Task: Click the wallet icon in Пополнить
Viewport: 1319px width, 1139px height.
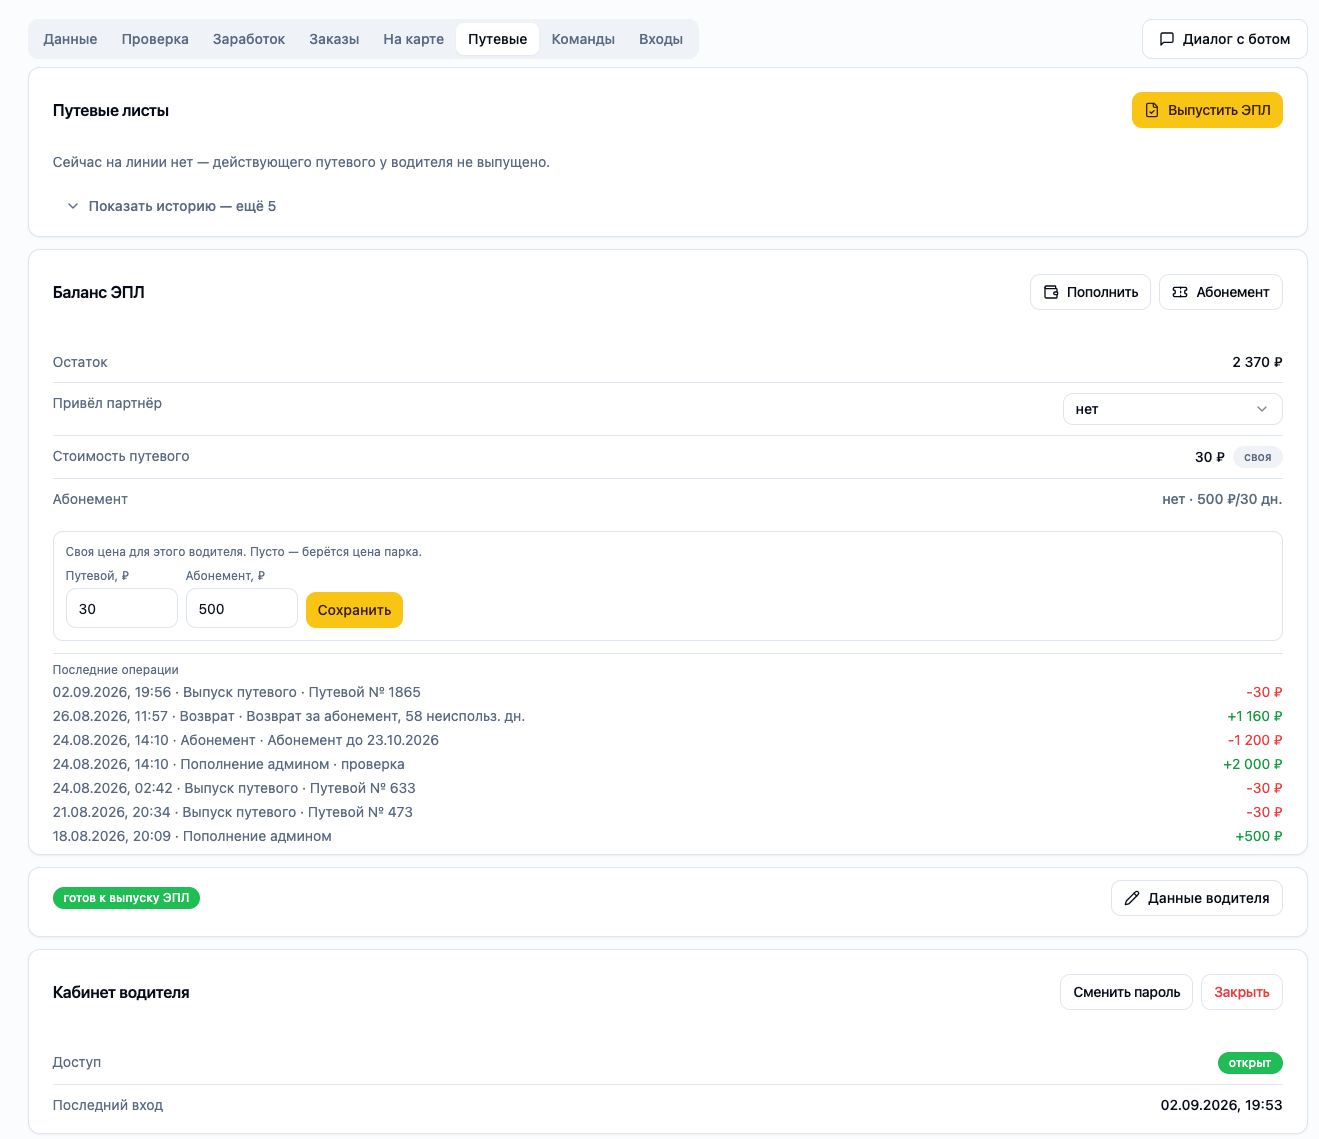Action: tap(1051, 292)
